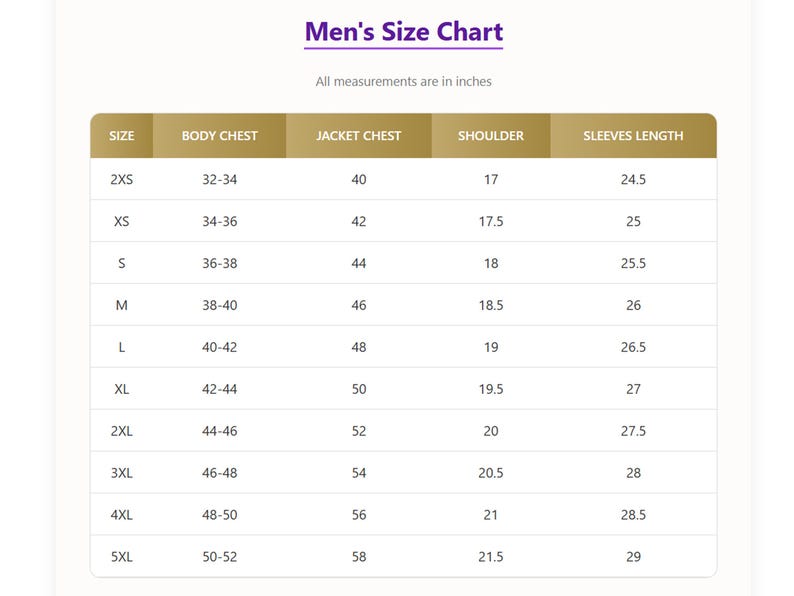Click shoulder value 21 in 4XL row
Screen dimensions: 794x596
pyautogui.click(x=491, y=515)
